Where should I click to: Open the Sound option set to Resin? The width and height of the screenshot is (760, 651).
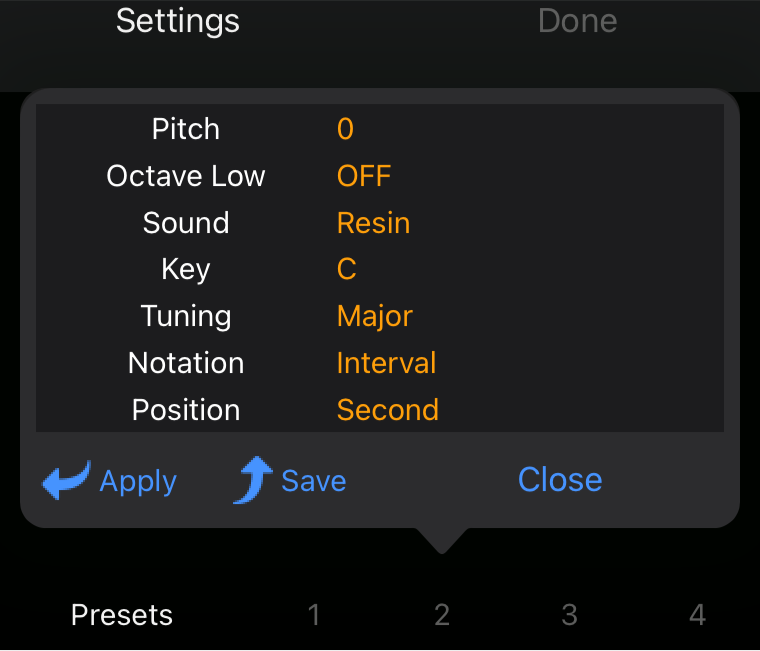coord(373,223)
